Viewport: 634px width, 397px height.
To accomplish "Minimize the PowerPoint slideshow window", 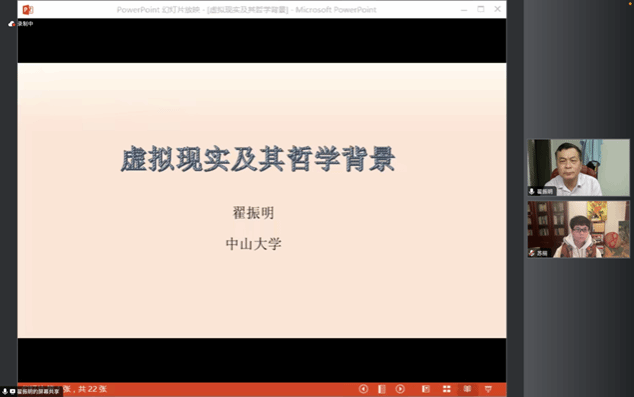I will (464, 9).
